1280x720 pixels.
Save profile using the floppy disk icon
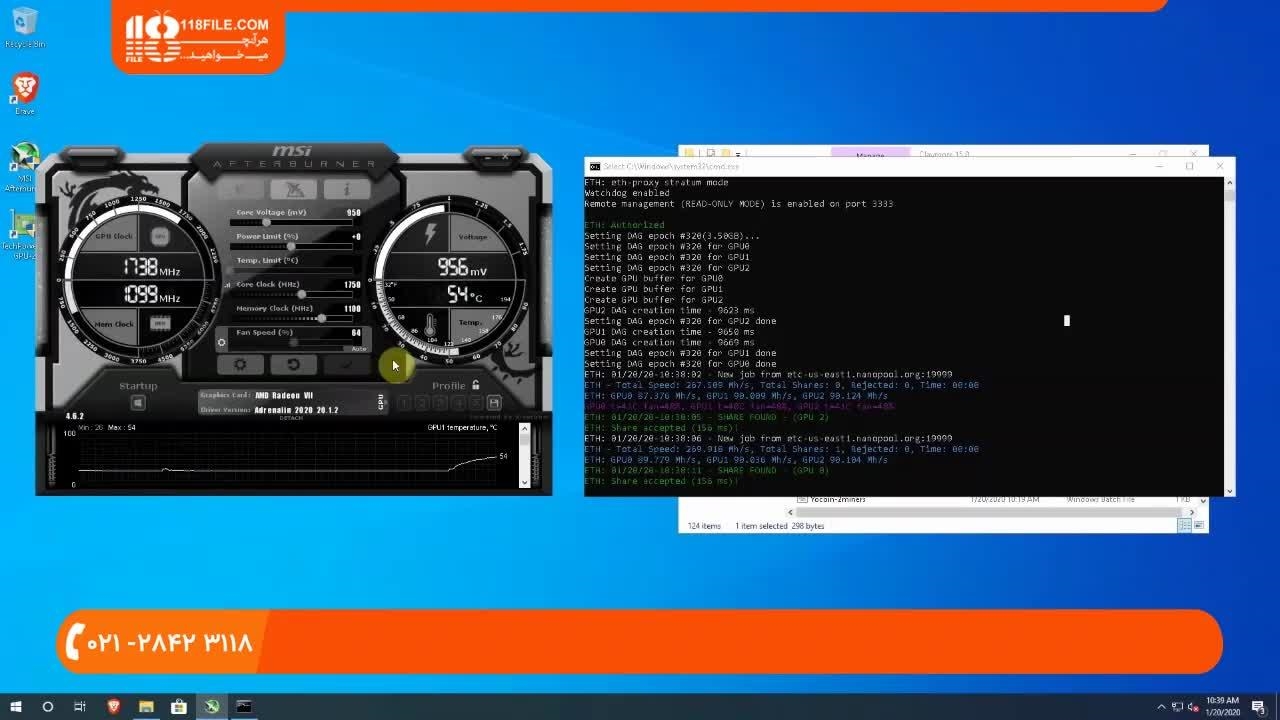pyautogui.click(x=494, y=403)
